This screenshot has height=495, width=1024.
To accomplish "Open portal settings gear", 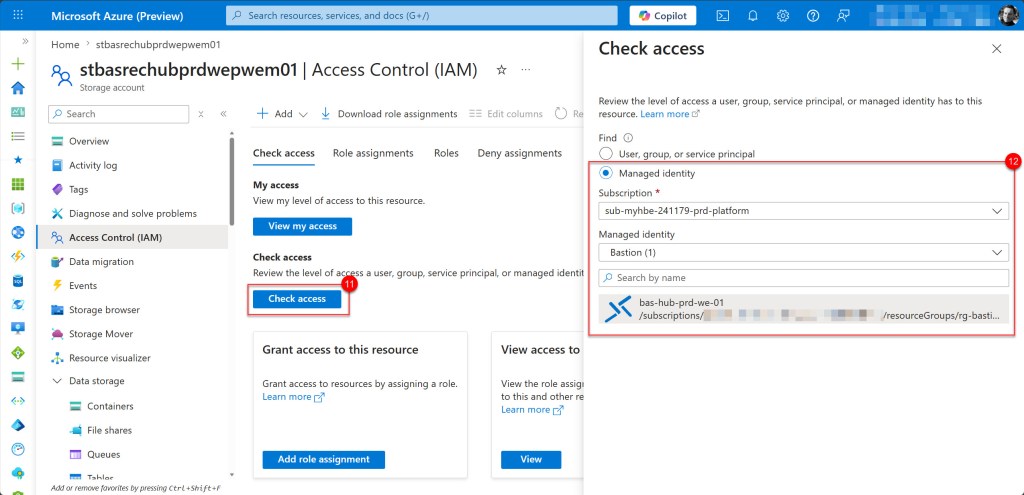I will (x=783, y=15).
